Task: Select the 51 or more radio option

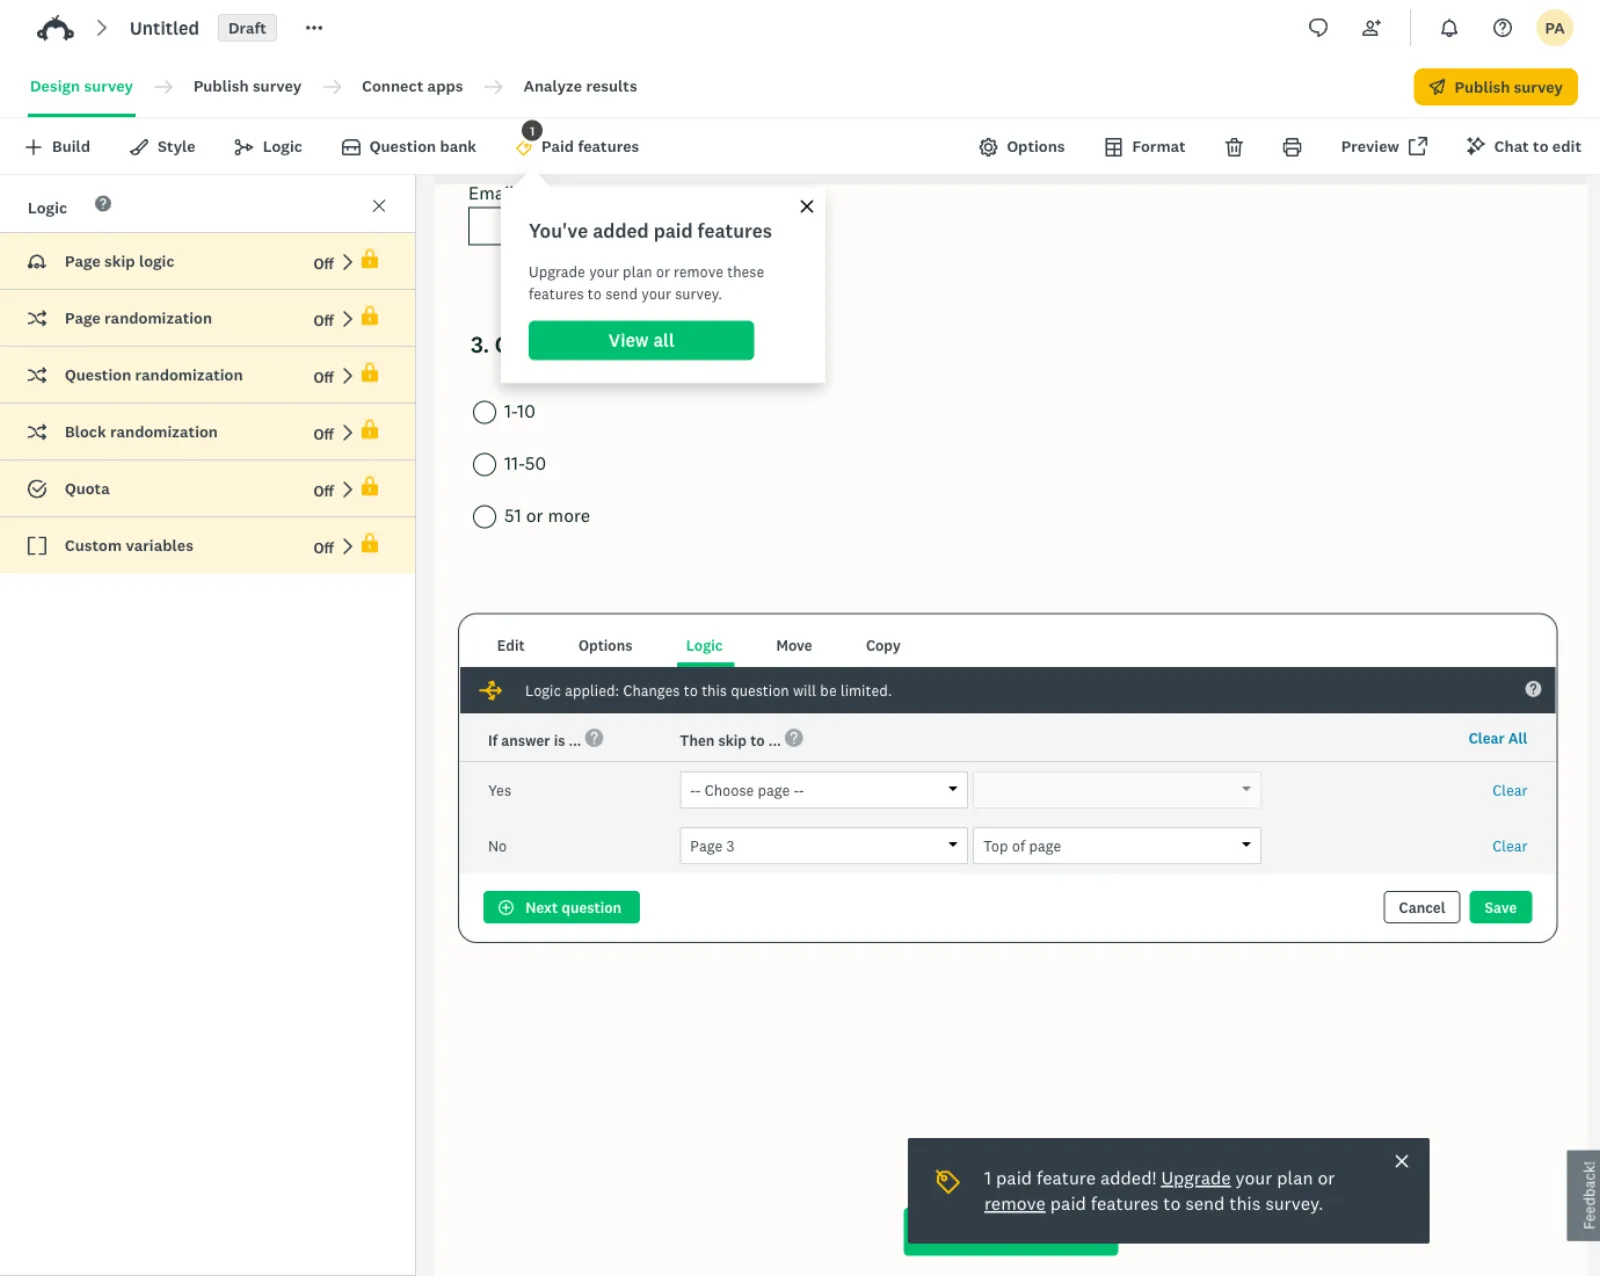Action: click(x=484, y=516)
